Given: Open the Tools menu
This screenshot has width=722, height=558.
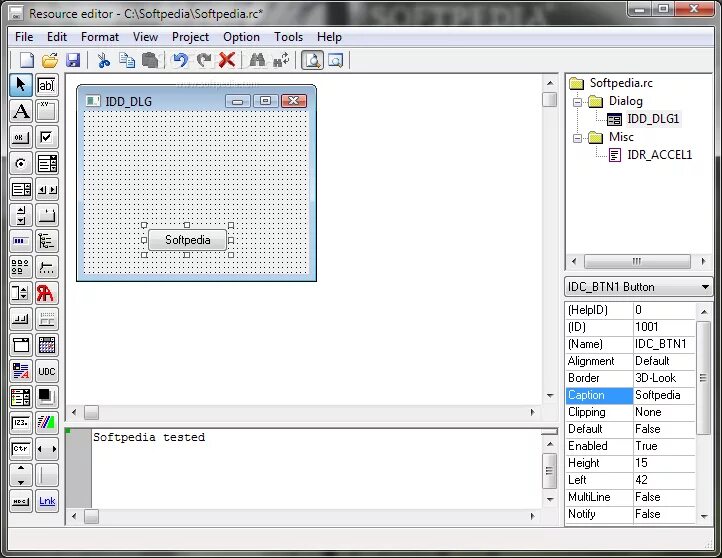Looking at the screenshot, I should pos(288,37).
